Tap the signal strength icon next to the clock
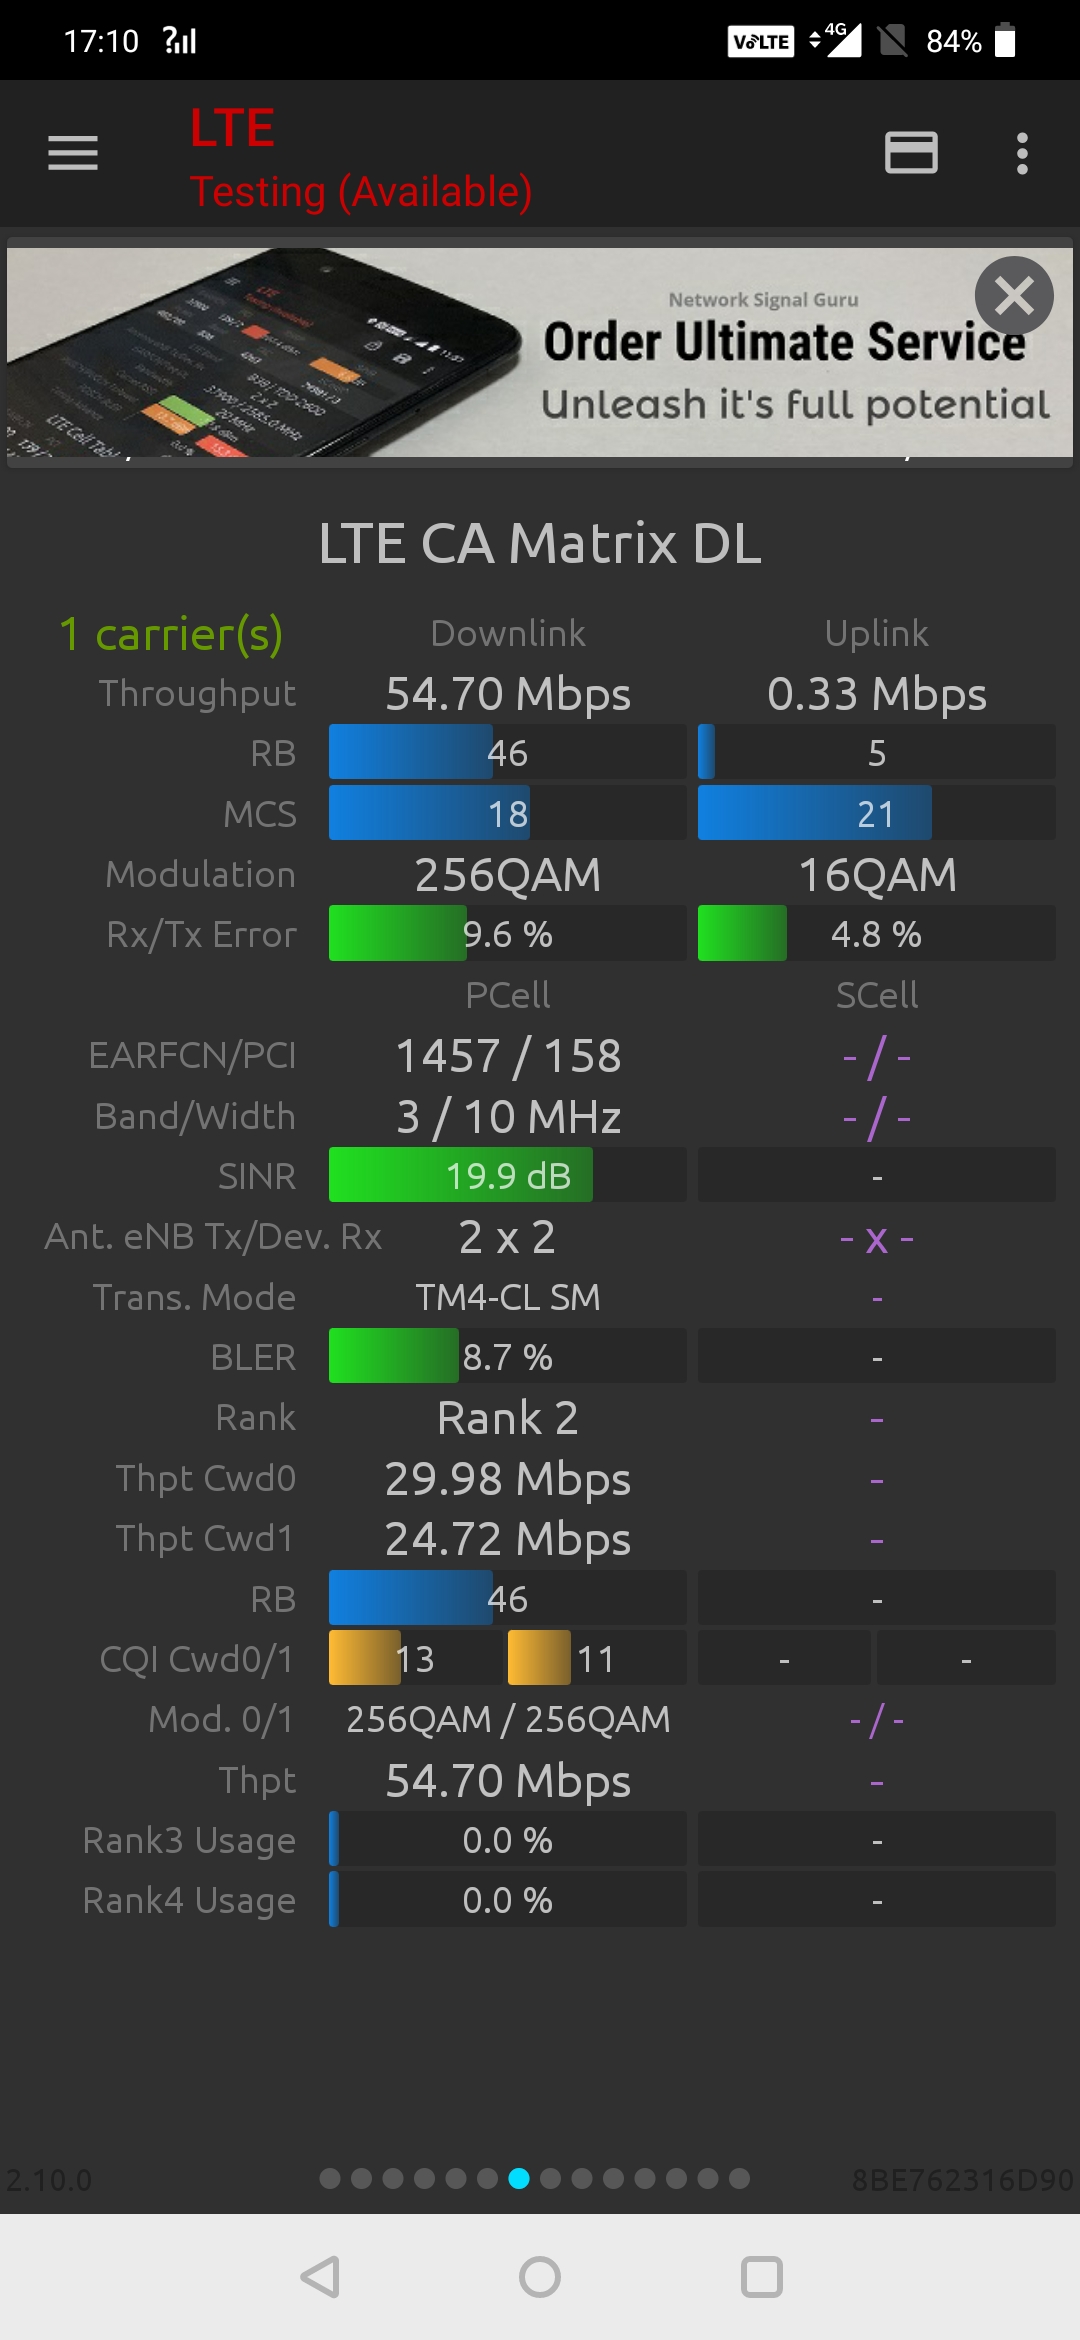Image resolution: width=1080 pixels, height=2340 pixels. tap(180, 41)
